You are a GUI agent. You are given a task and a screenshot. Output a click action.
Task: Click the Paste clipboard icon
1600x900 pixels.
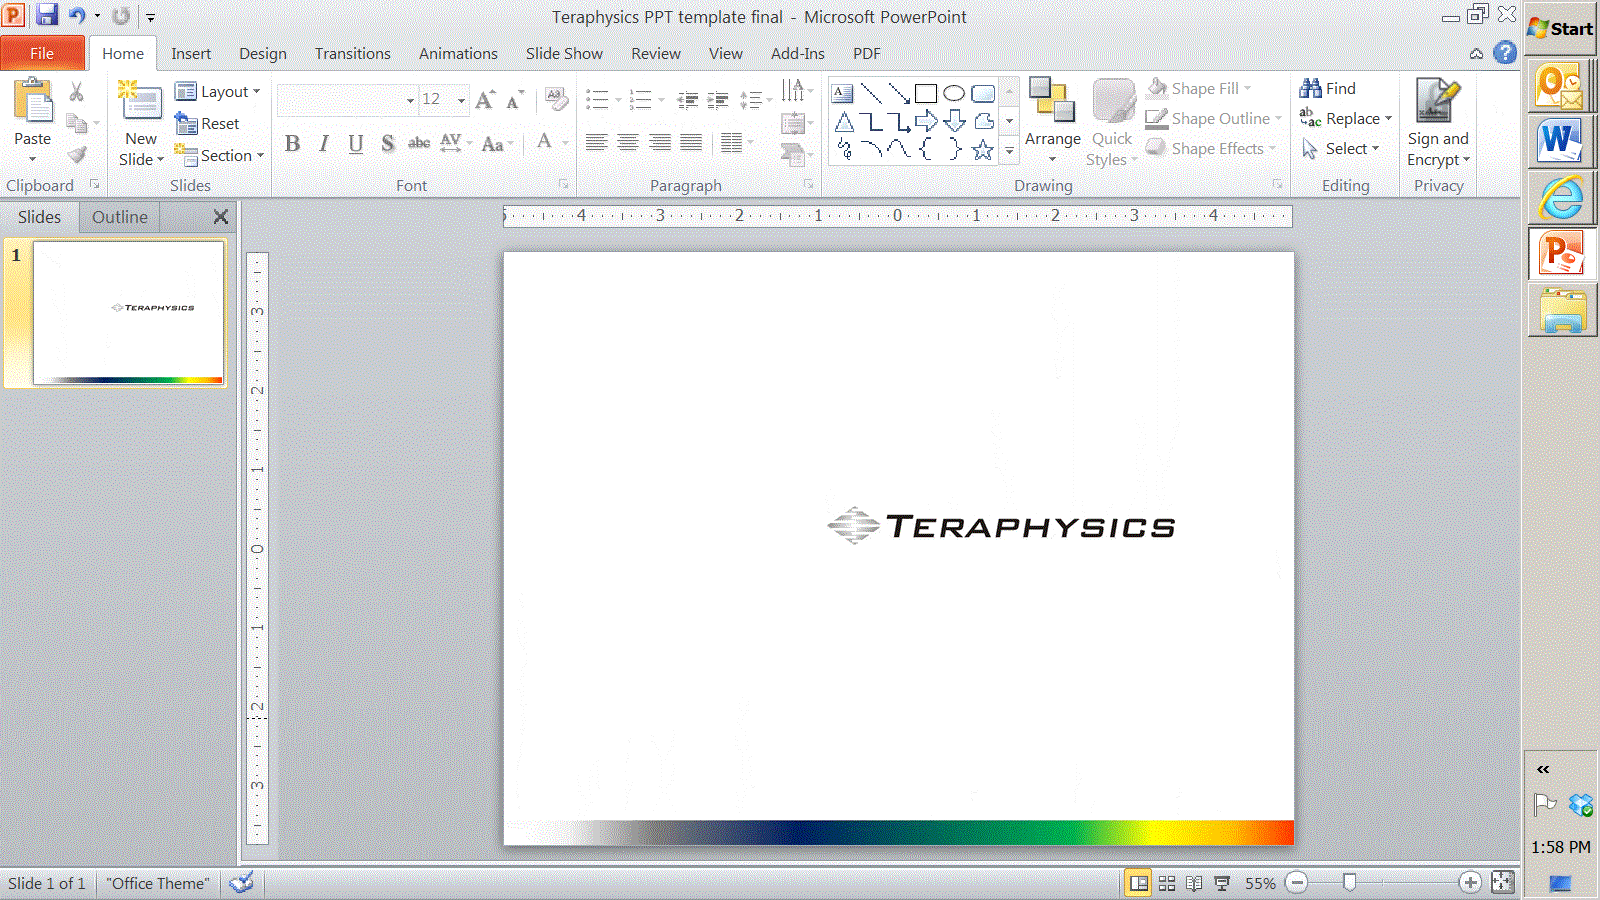tap(32, 102)
